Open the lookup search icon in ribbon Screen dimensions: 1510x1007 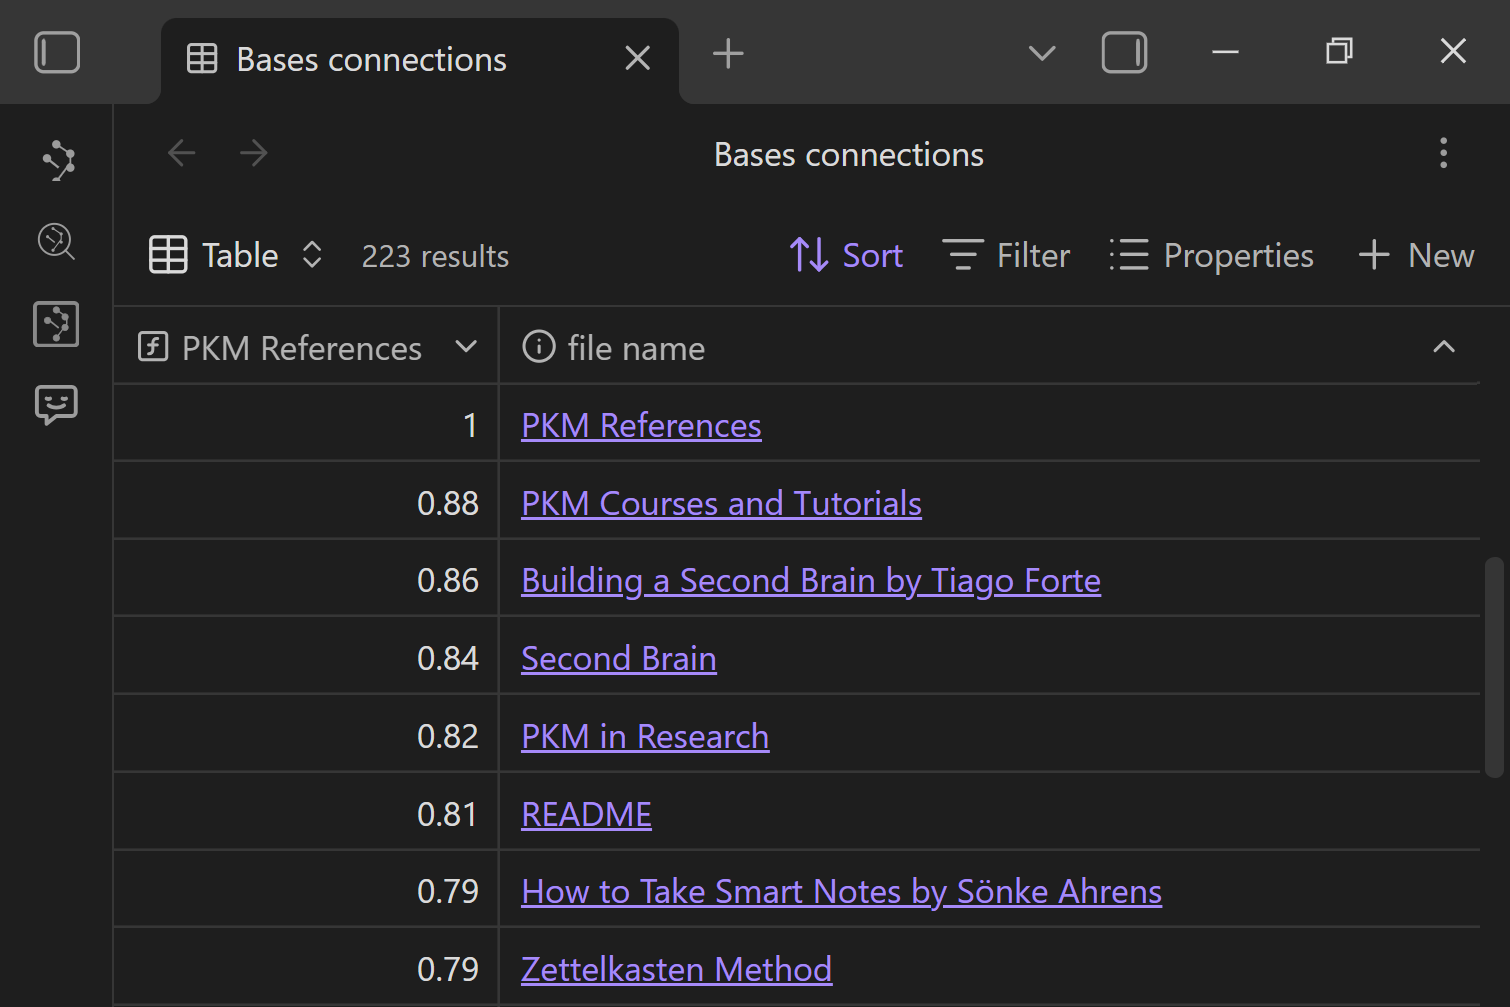57,242
